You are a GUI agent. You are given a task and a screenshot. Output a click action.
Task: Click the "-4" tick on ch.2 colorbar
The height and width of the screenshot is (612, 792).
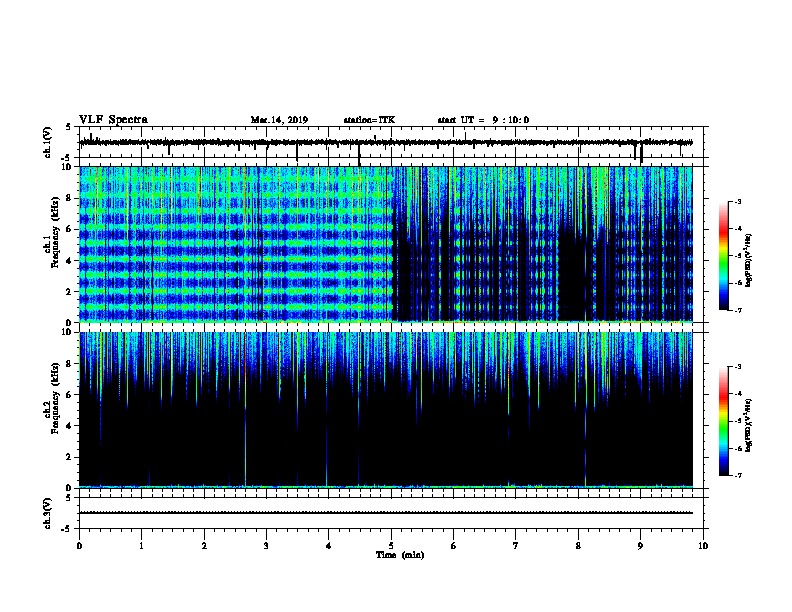737,394
